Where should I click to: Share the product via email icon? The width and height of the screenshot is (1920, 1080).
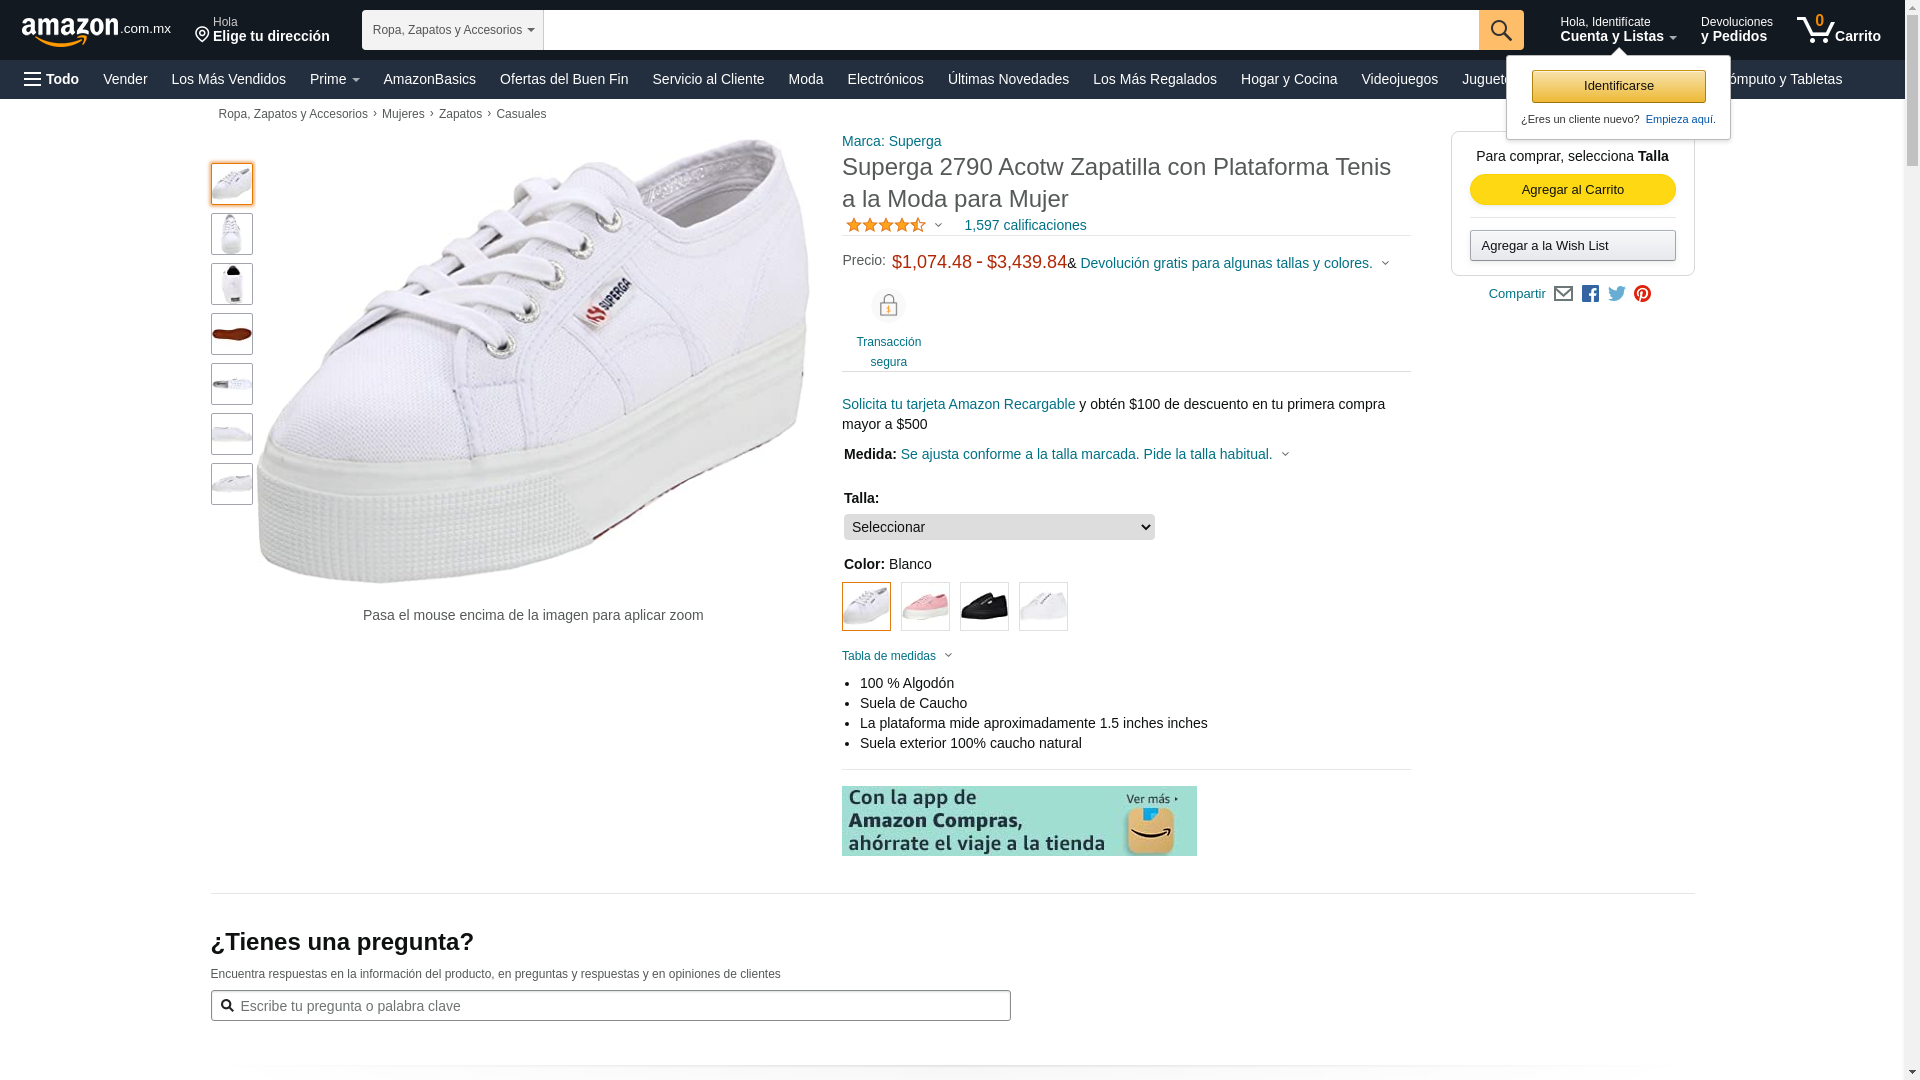pyautogui.click(x=1563, y=294)
